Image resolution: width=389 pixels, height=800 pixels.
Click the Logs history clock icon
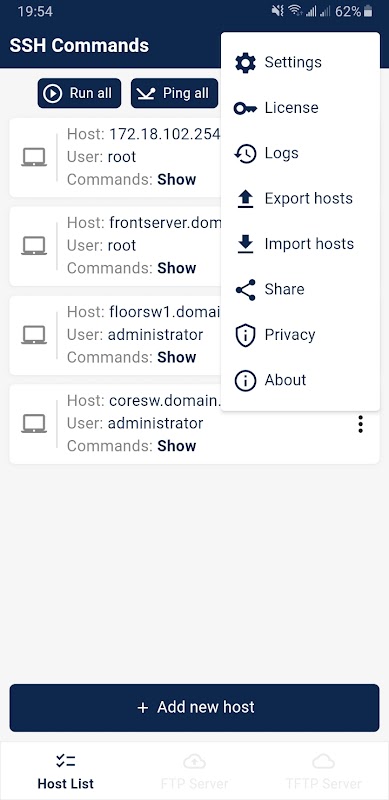click(245, 154)
